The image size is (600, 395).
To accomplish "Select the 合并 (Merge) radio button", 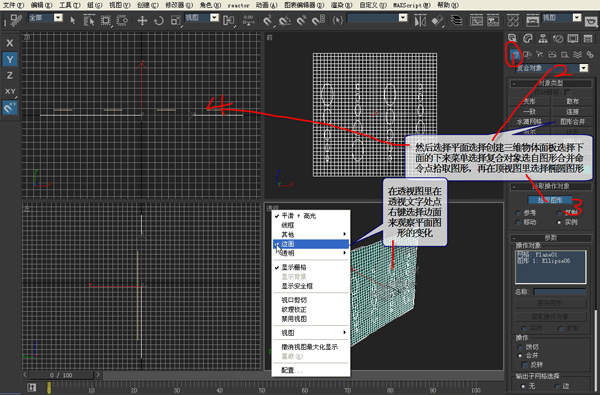I will tap(520, 356).
